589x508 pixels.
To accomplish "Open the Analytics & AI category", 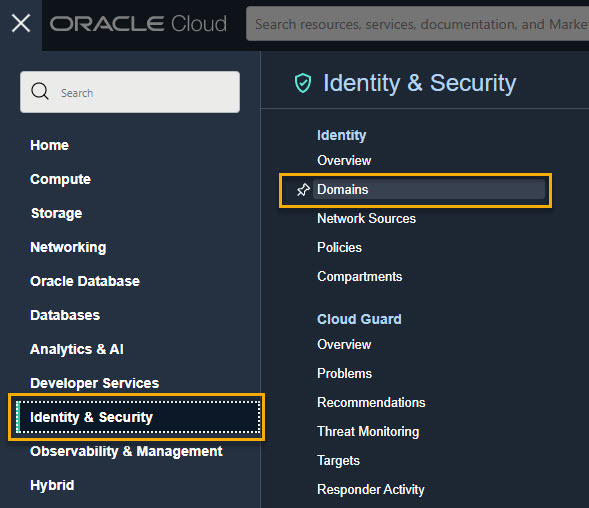I will pyautogui.click(x=77, y=349).
